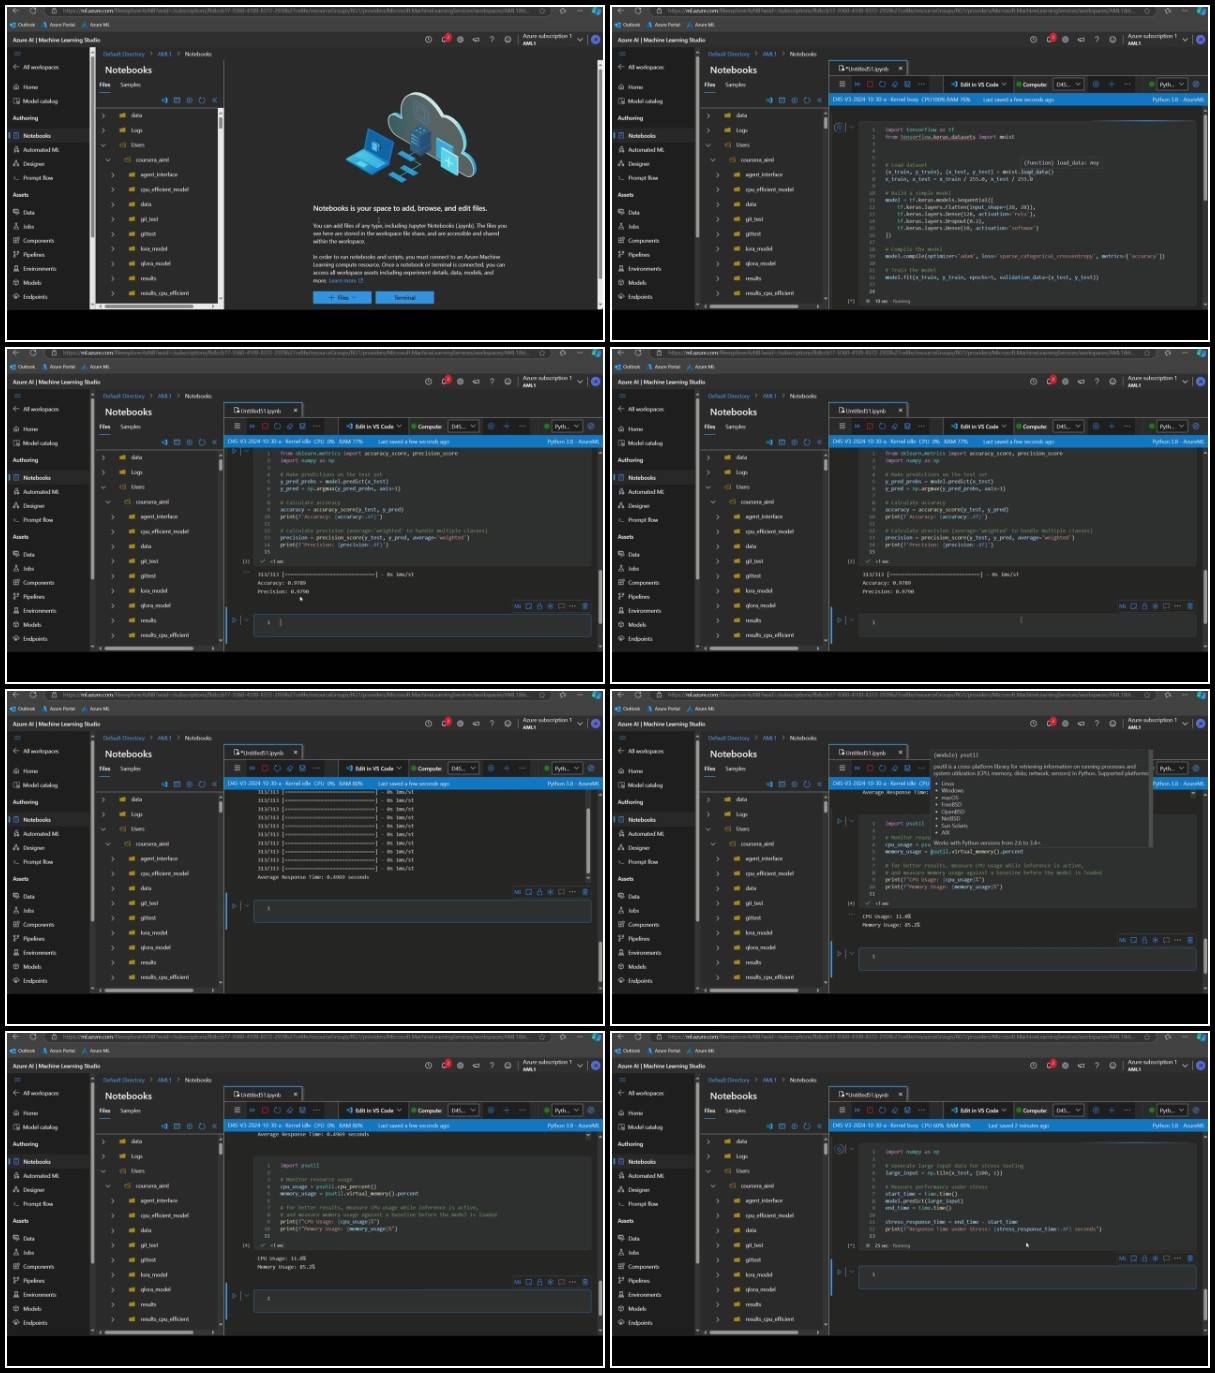Expand cpu_efficient_model folder in the welcome-page frame

[112, 189]
